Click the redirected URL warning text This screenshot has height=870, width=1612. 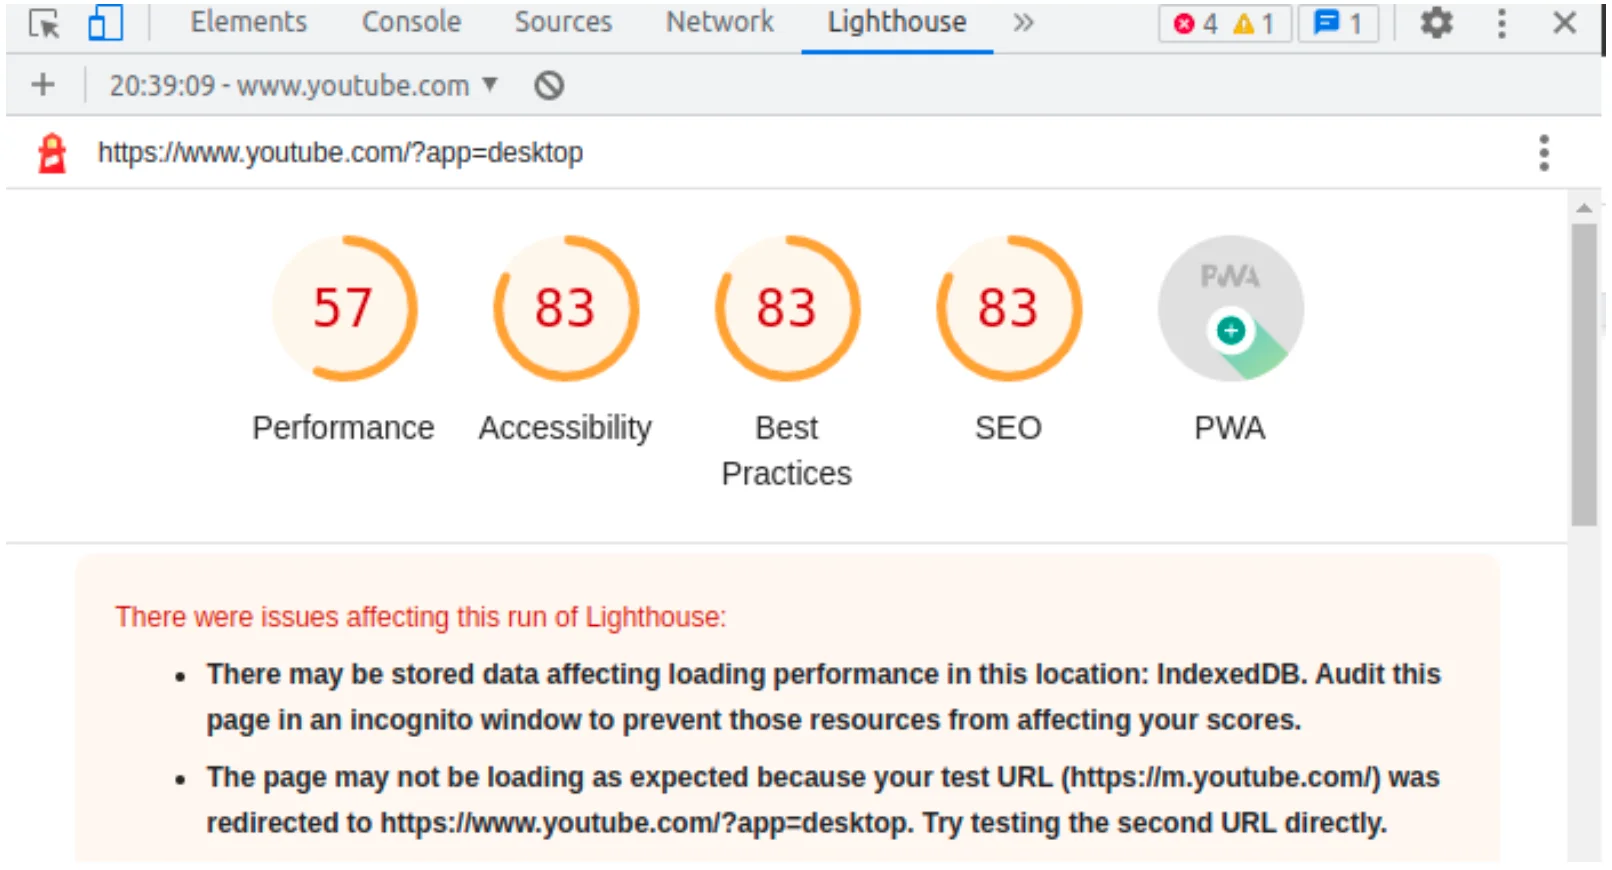(823, 800)
